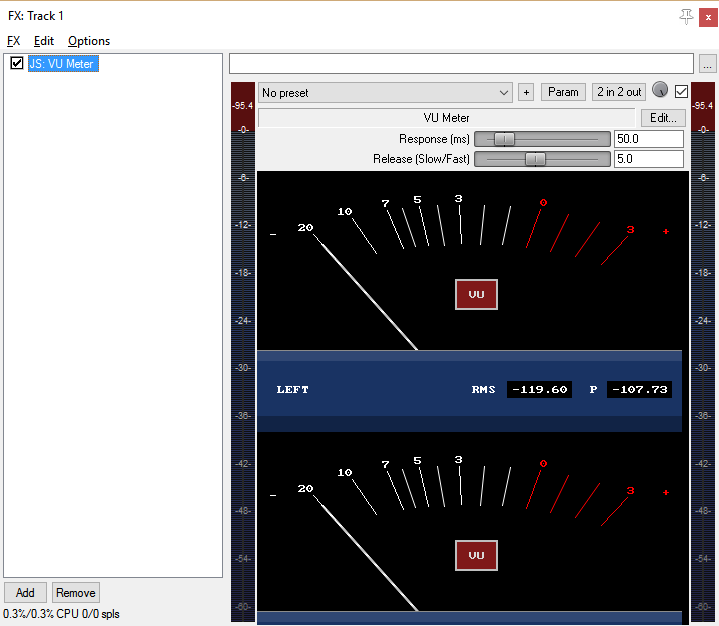Toggle the JS: VU Meter enable checkbox
The height and width of the screenshot is (626, 719).
(17, 63)
